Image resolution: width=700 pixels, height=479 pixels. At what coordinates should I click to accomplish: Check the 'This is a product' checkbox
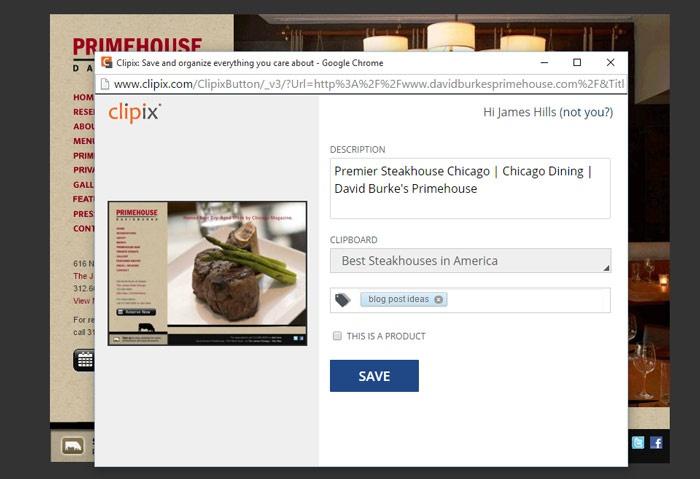click(337, 336)
